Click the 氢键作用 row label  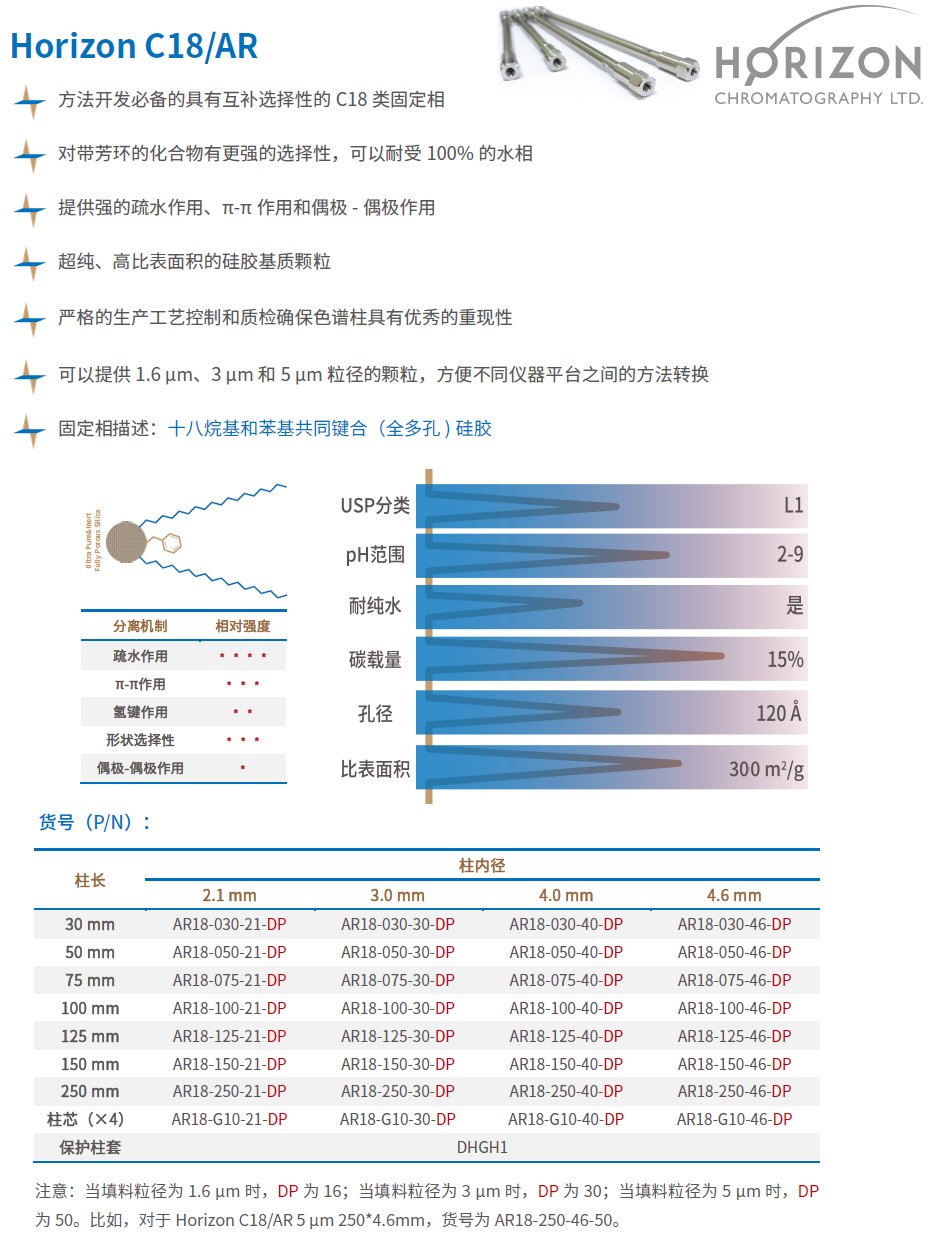[140, 712]
